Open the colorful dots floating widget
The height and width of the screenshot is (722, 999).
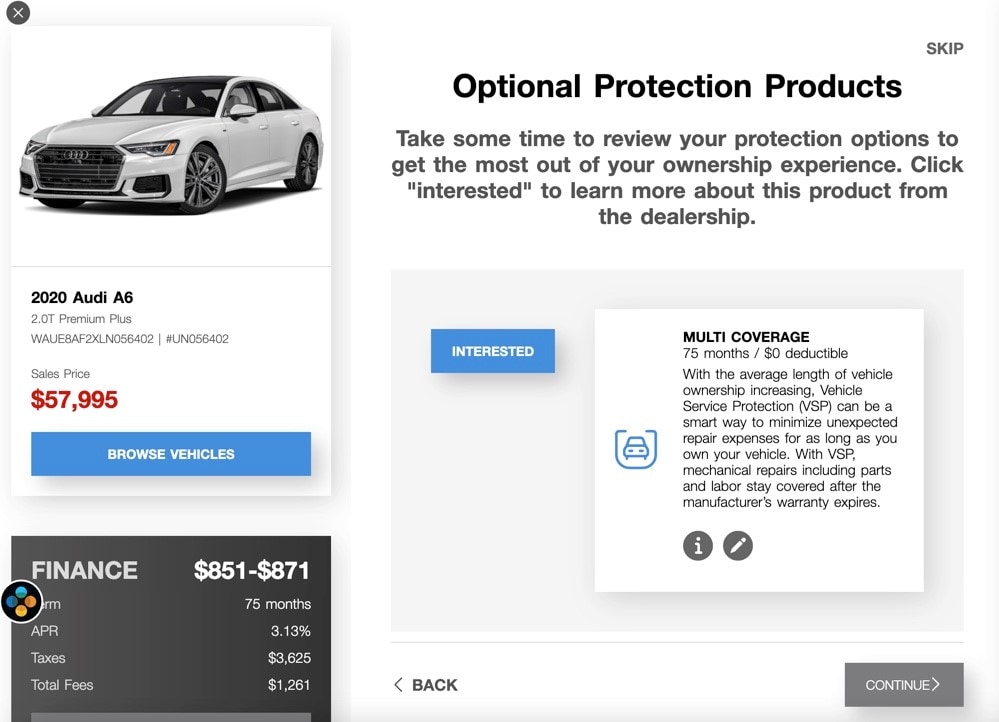tap(21, 602)
